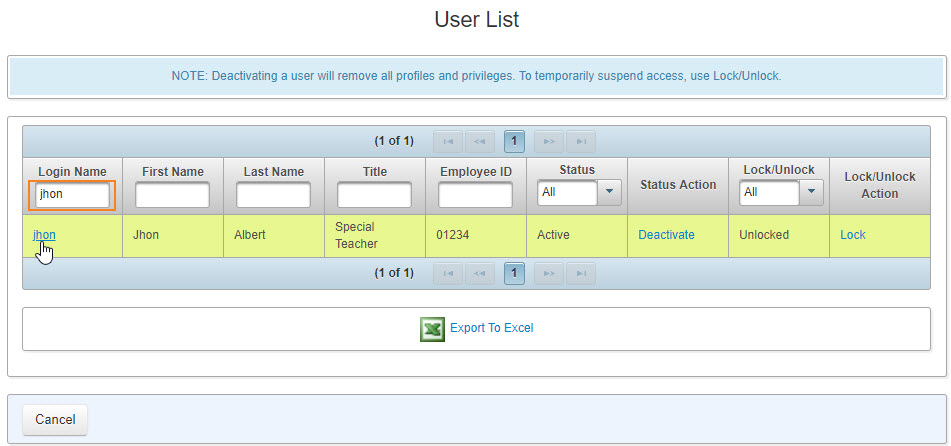This screenshot has height=446, width=951.
Task: Select page 1 in bottom paginator
Action: click(514, 273)
